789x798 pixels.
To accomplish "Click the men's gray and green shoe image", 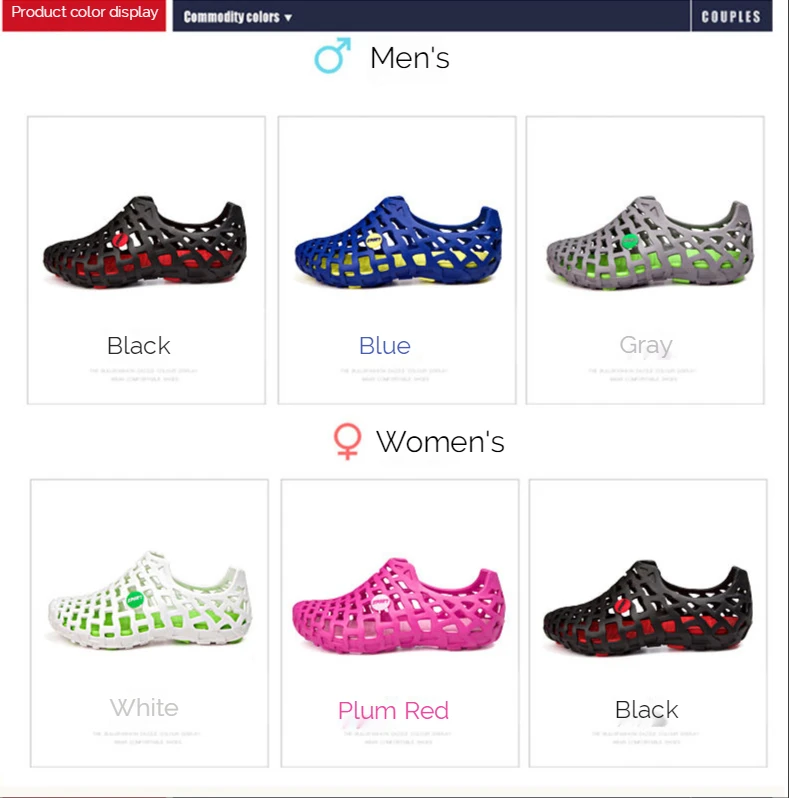I will point(649,243).
